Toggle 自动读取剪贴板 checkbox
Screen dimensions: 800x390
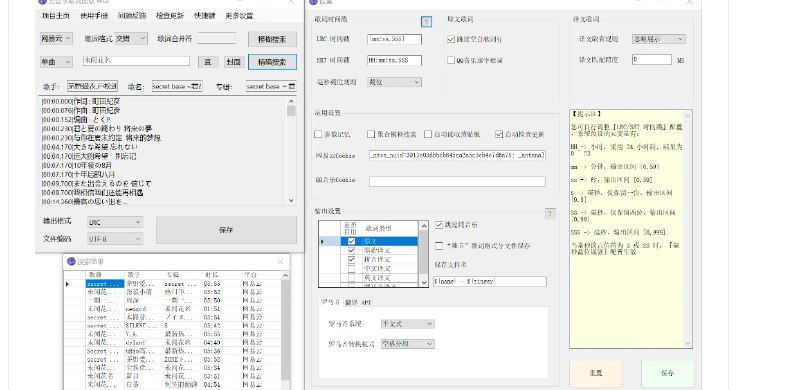tap(428, 134)
